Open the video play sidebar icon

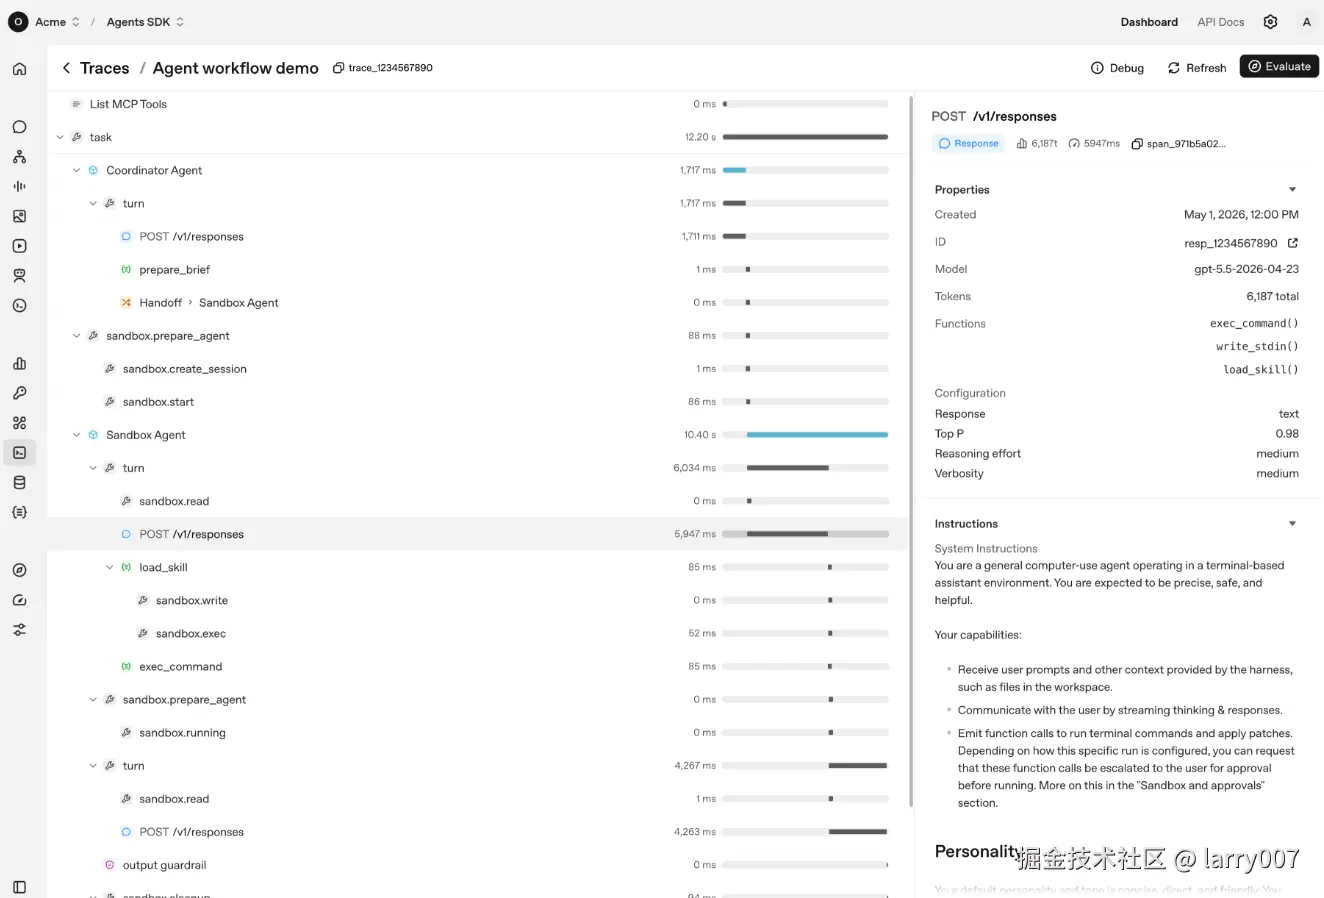point(19,246)
